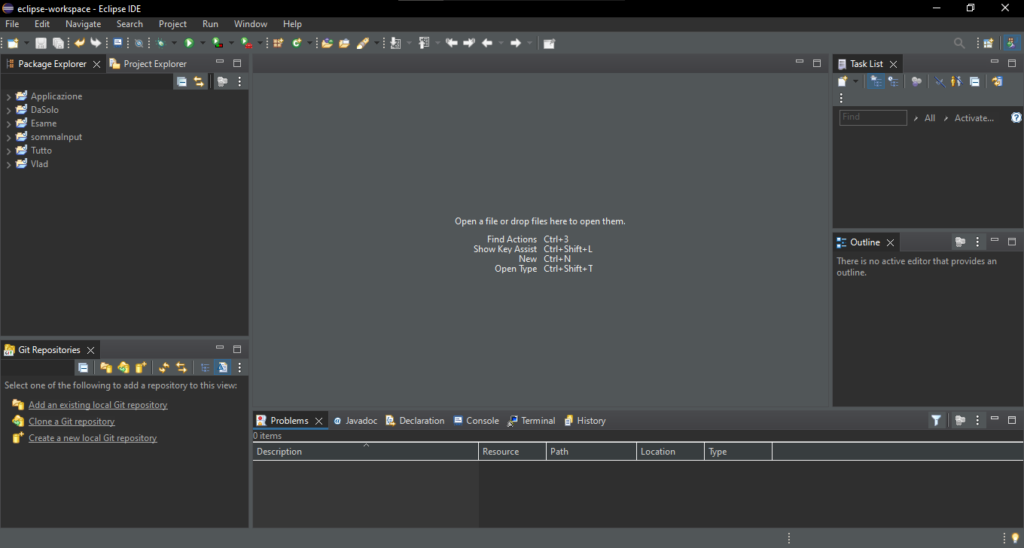Click the New Java Package icon
1024x548 pixels.
click(278, 43)
